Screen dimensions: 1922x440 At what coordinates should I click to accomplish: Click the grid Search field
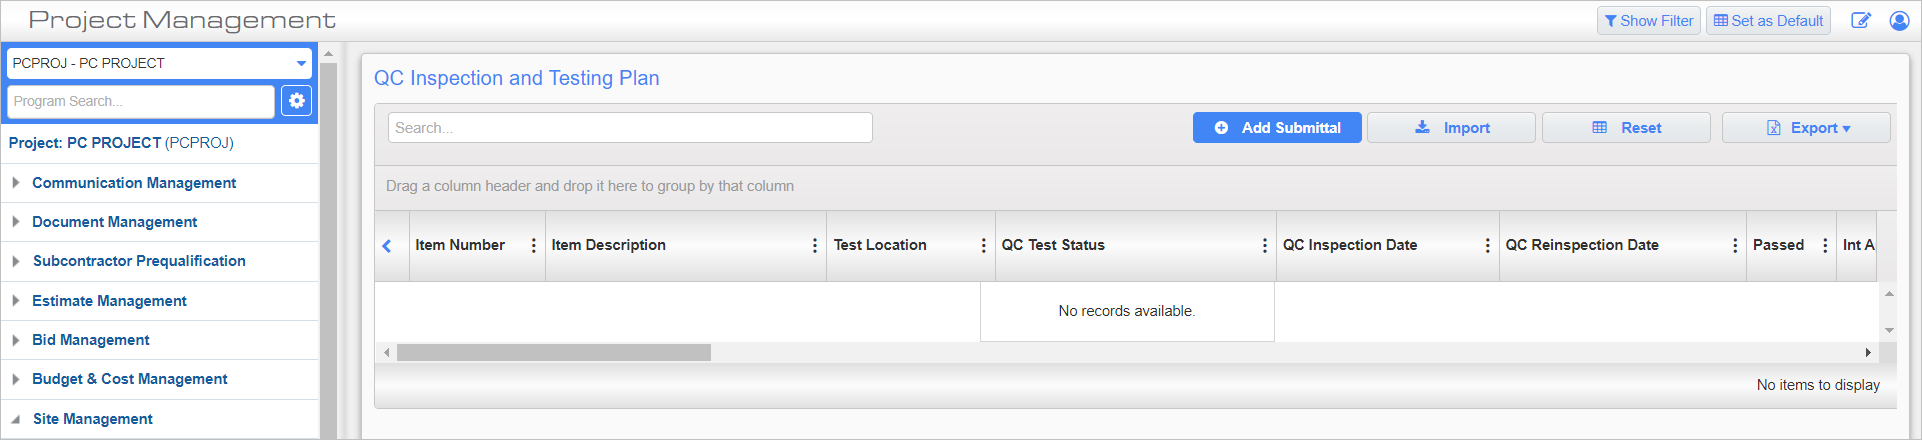(x=630, y=128)
